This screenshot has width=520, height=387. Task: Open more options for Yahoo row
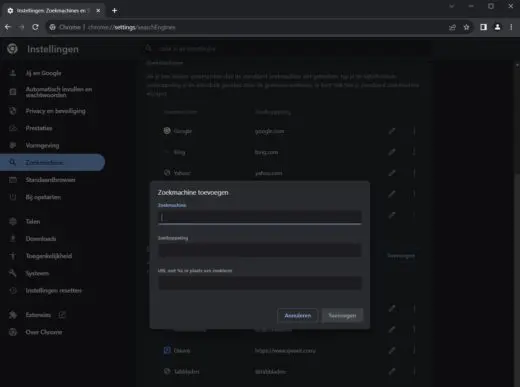click(414, 173)
